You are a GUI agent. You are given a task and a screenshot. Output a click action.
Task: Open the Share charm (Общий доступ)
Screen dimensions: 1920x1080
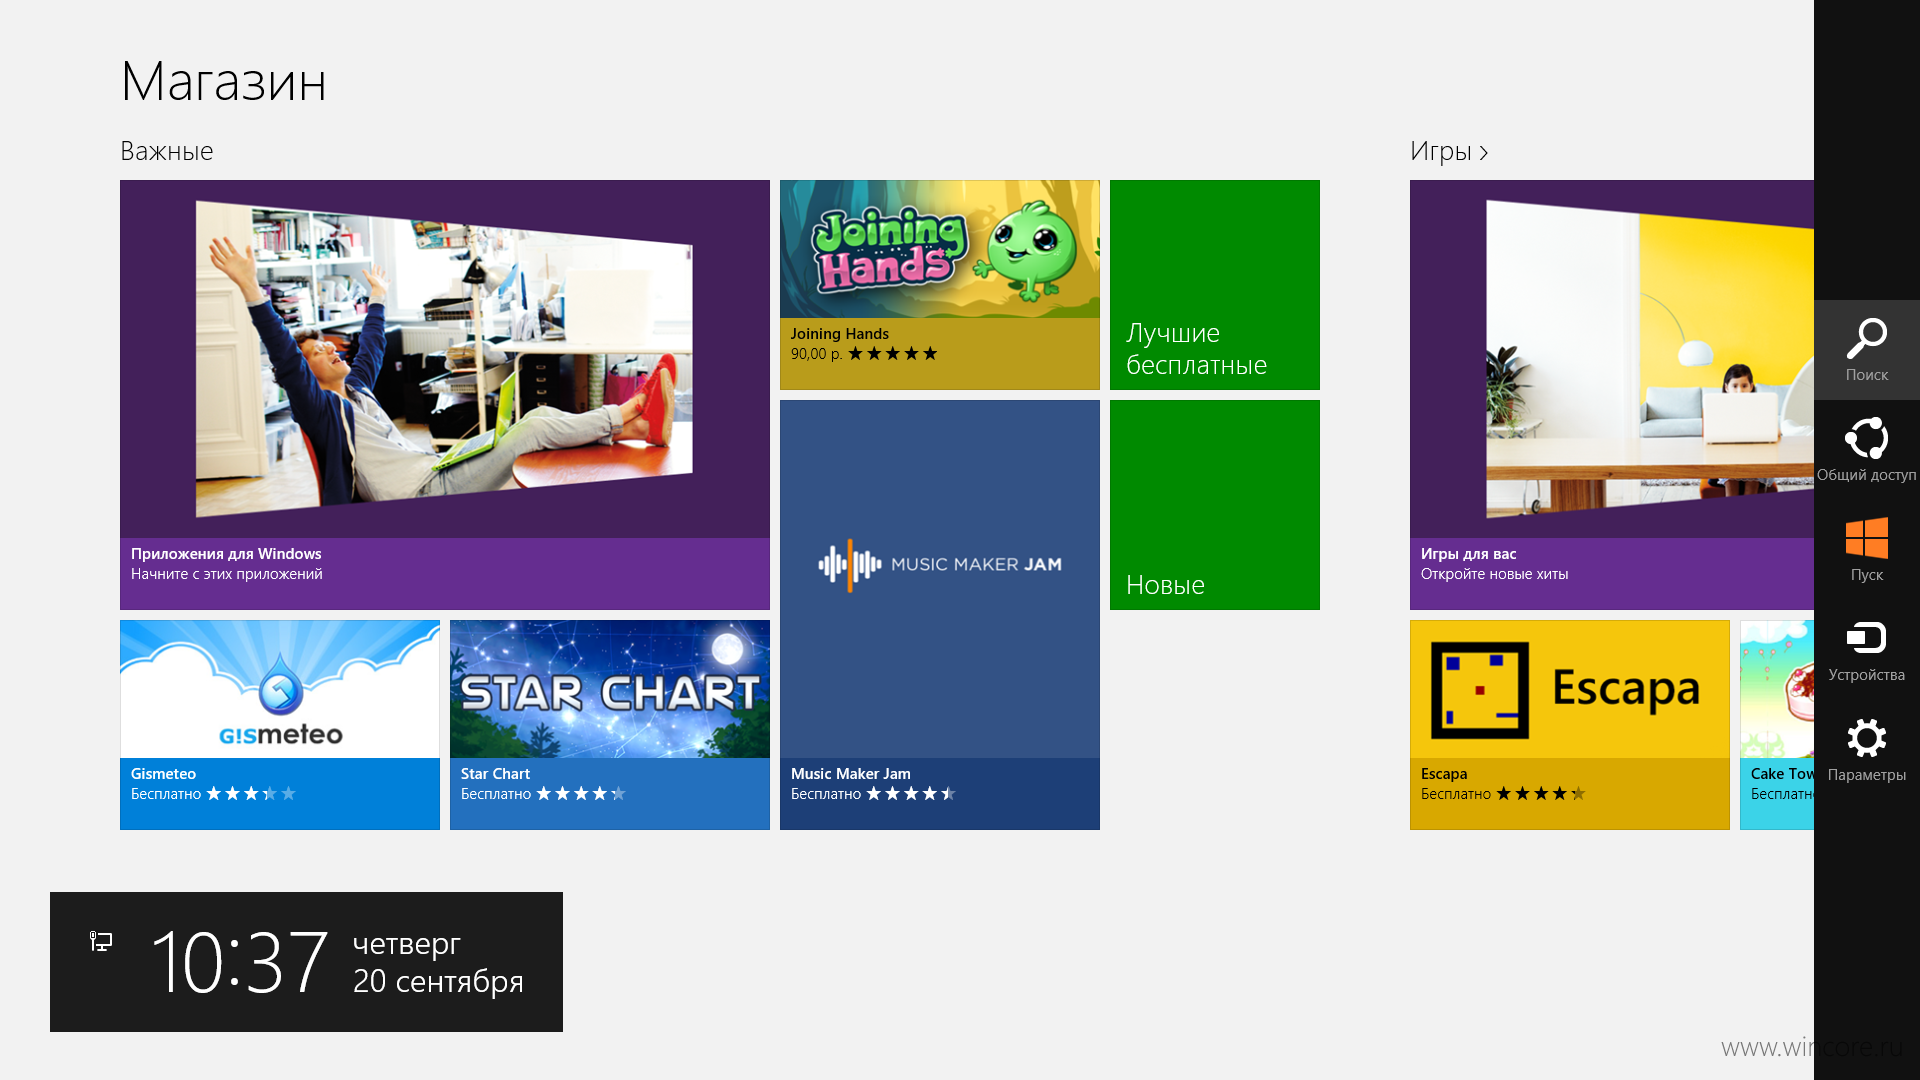[x=1866, y=450]
